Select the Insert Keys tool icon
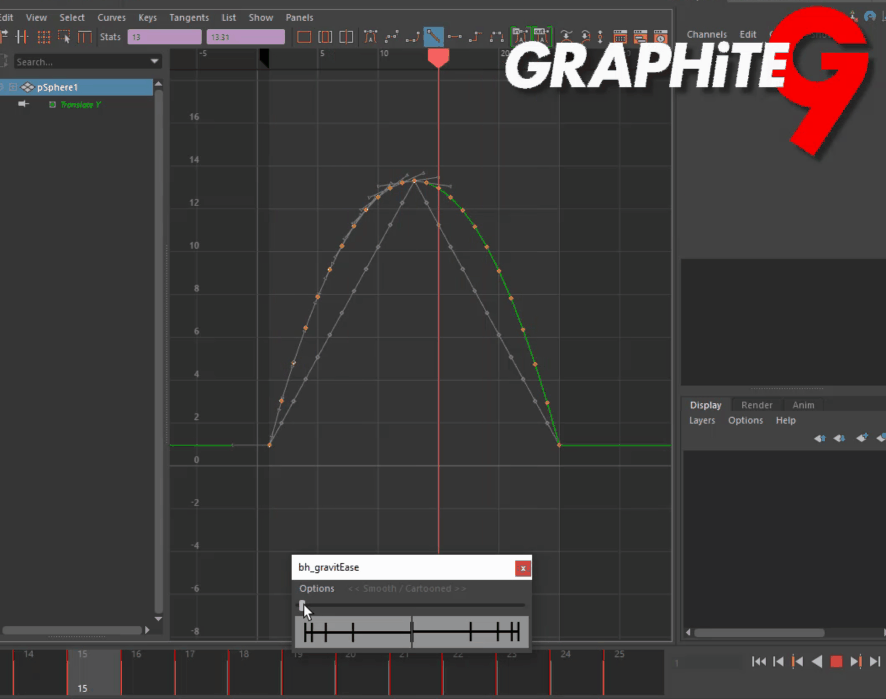This screenshot has height=699, width=886. pos(22,37)
